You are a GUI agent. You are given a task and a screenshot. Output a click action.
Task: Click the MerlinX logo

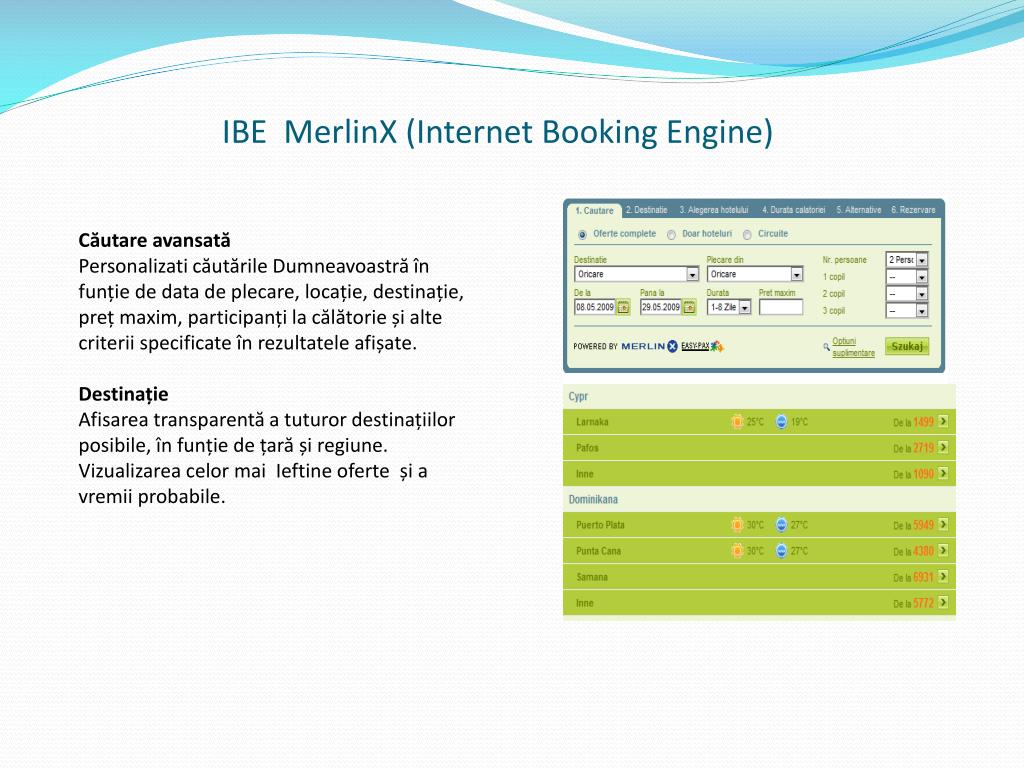coord(650,346)
